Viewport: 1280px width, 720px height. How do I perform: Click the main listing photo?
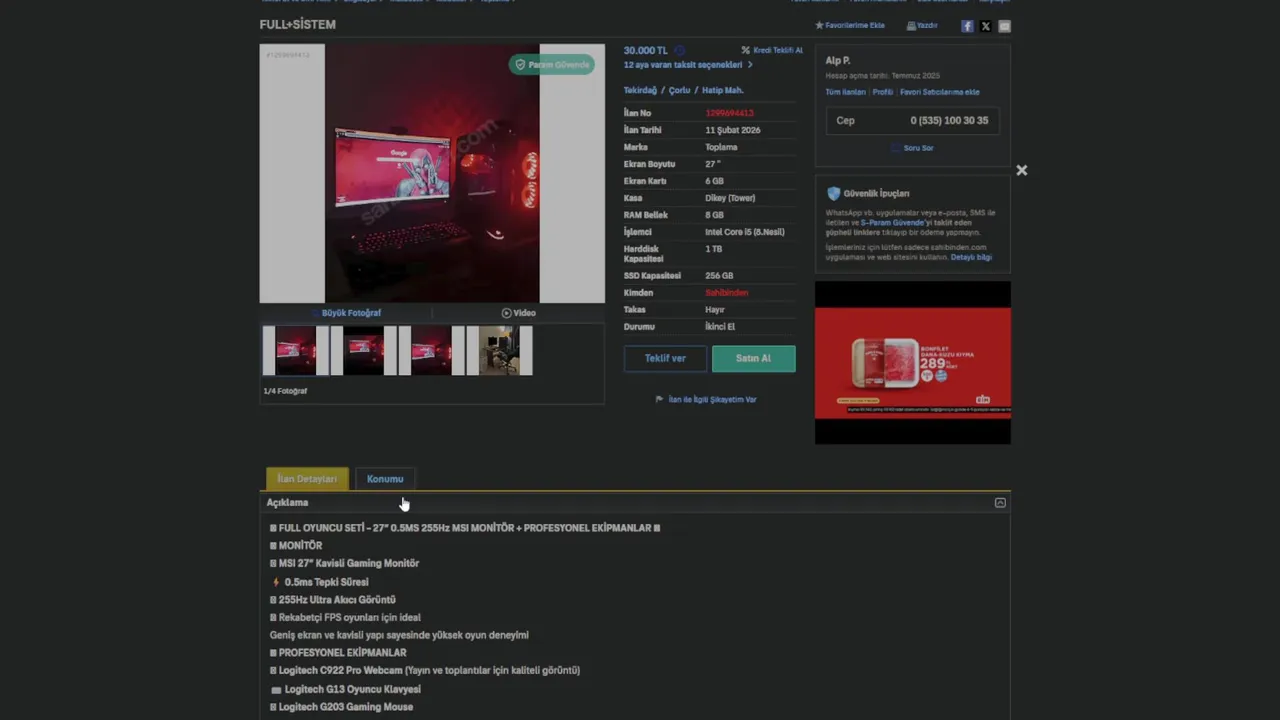point(432,173)
